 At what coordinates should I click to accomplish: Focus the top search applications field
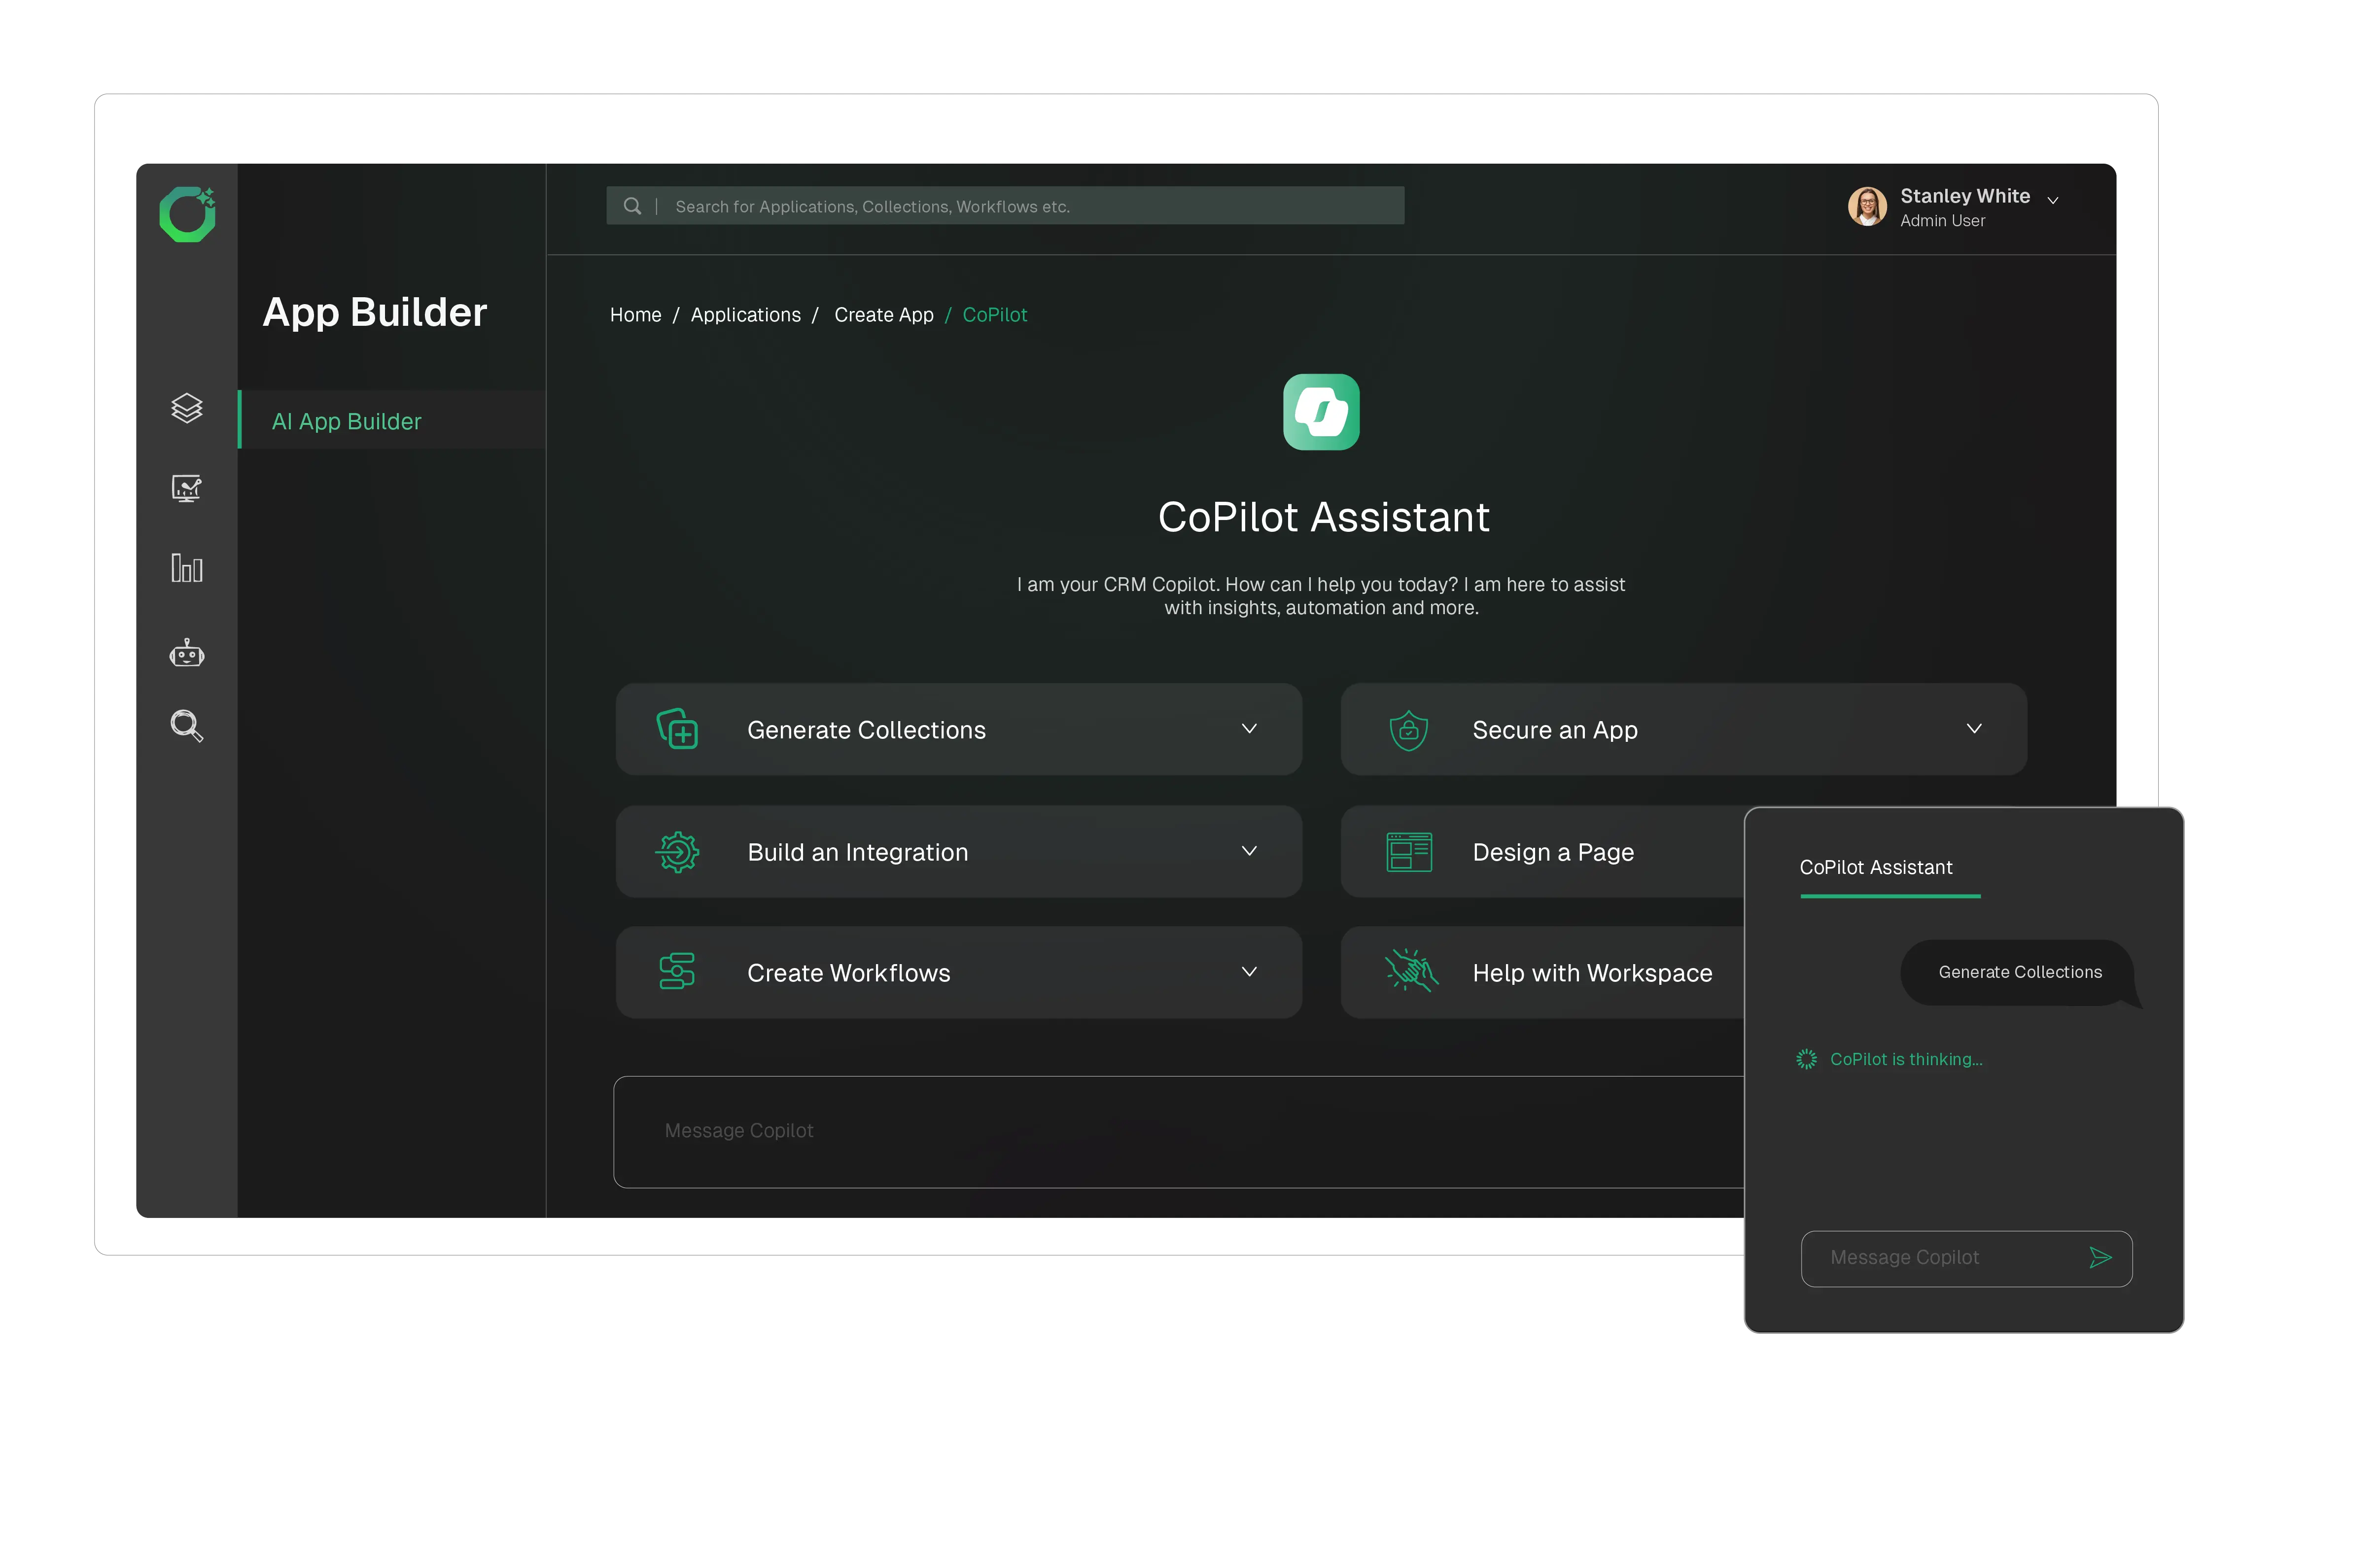tap(1005, 206)
